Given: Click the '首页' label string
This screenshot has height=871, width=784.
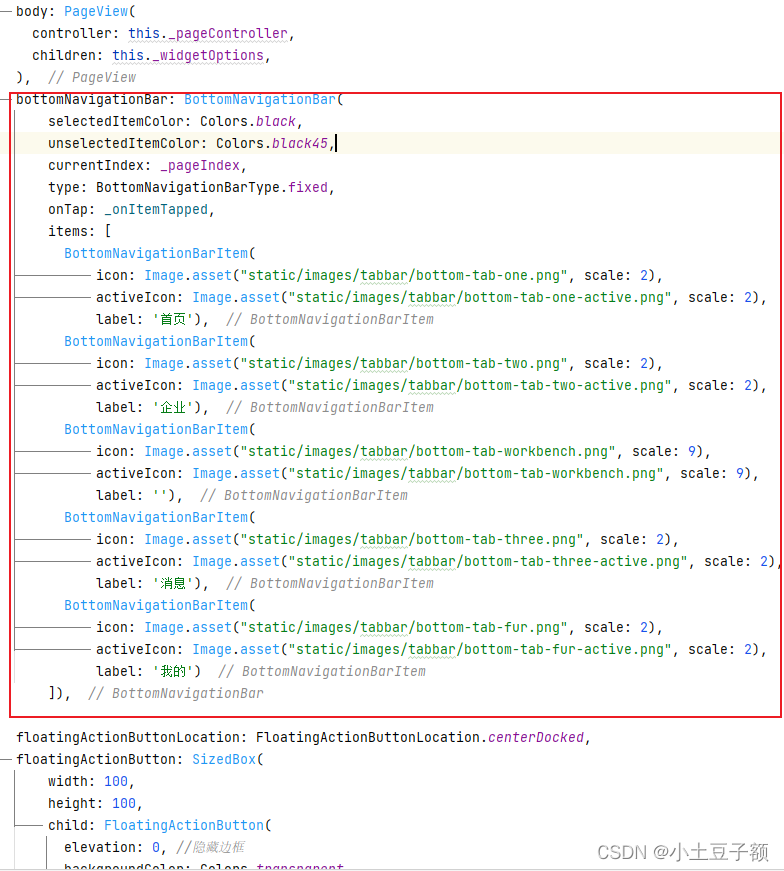Looking at the screenshot, I should (x=173, y=319).
